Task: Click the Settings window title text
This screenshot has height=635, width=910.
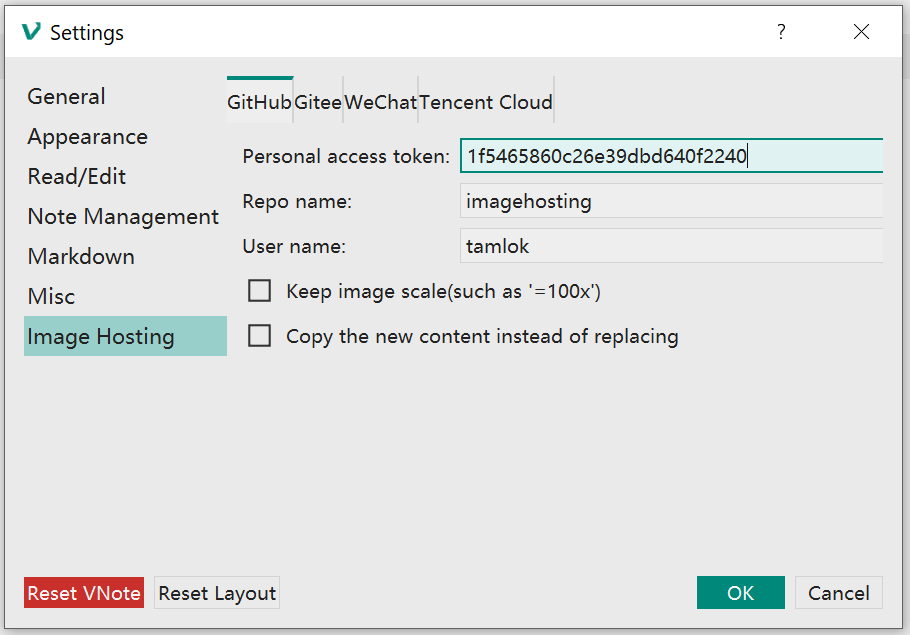Action: (87, 33)
